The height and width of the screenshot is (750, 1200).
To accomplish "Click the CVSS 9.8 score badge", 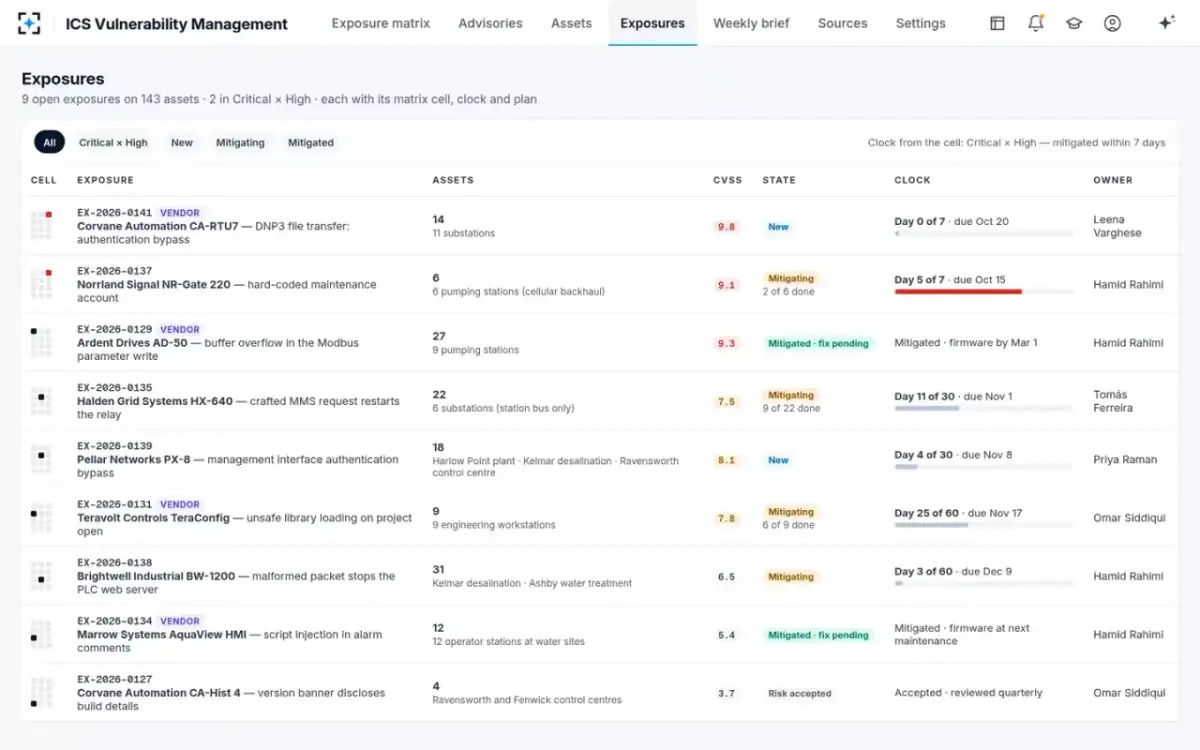I will pyautogui.click(x=726, y=227).
